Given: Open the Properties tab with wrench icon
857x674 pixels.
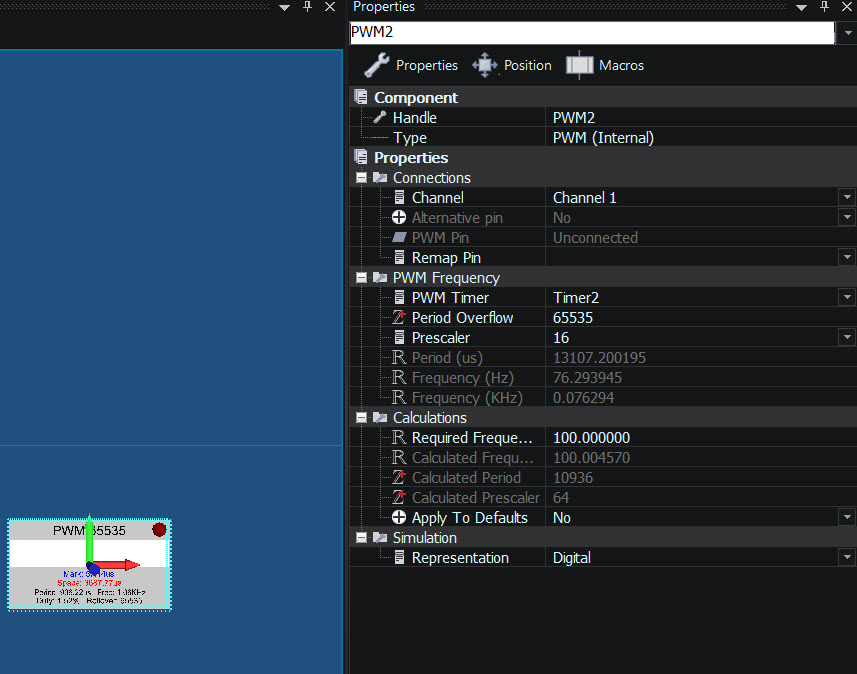Looking at the screenshot, I should 411,66.
